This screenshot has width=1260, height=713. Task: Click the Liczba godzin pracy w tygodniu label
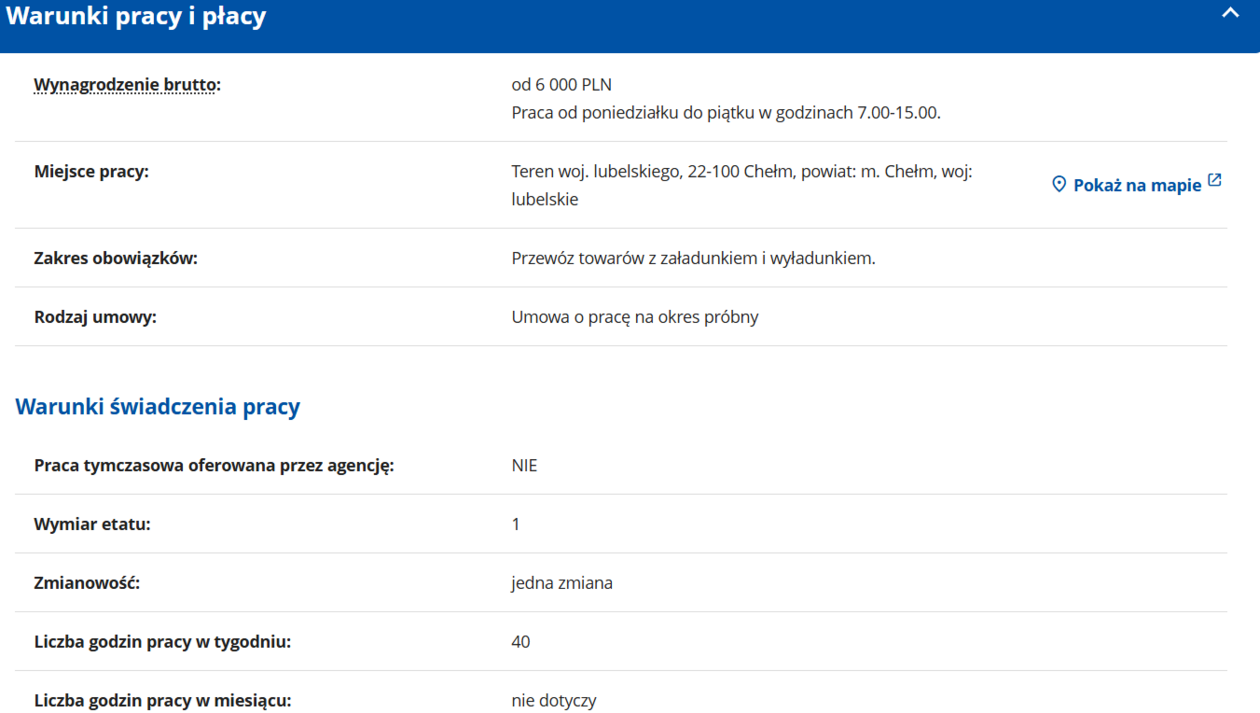pyautogui.click(x=162, y=642)
